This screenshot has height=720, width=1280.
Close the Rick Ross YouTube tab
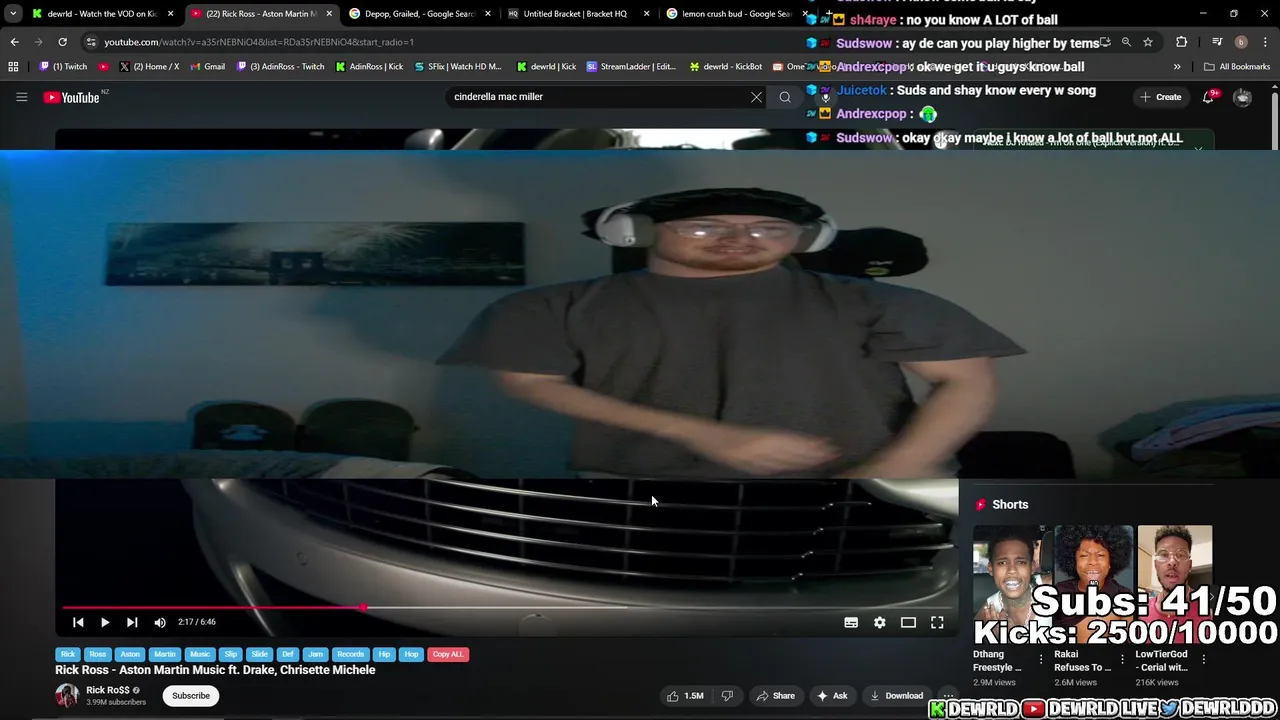pos(329,14)
